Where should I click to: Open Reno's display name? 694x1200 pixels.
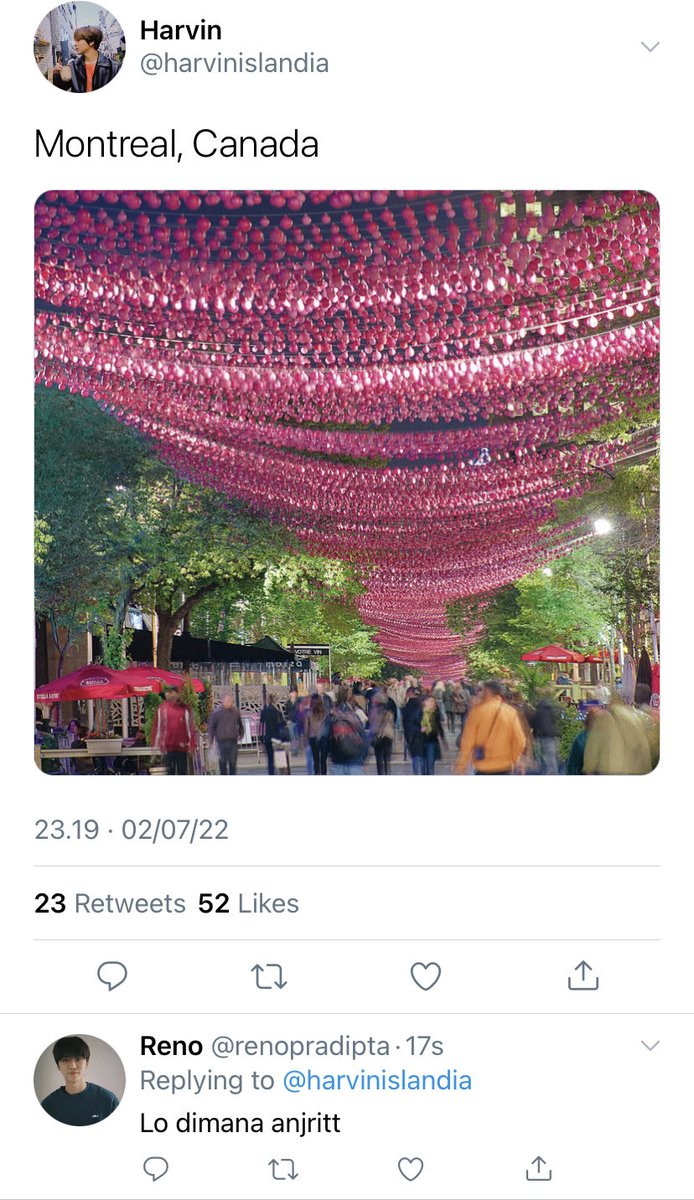pyautogui.click(x=170, y=1046)
